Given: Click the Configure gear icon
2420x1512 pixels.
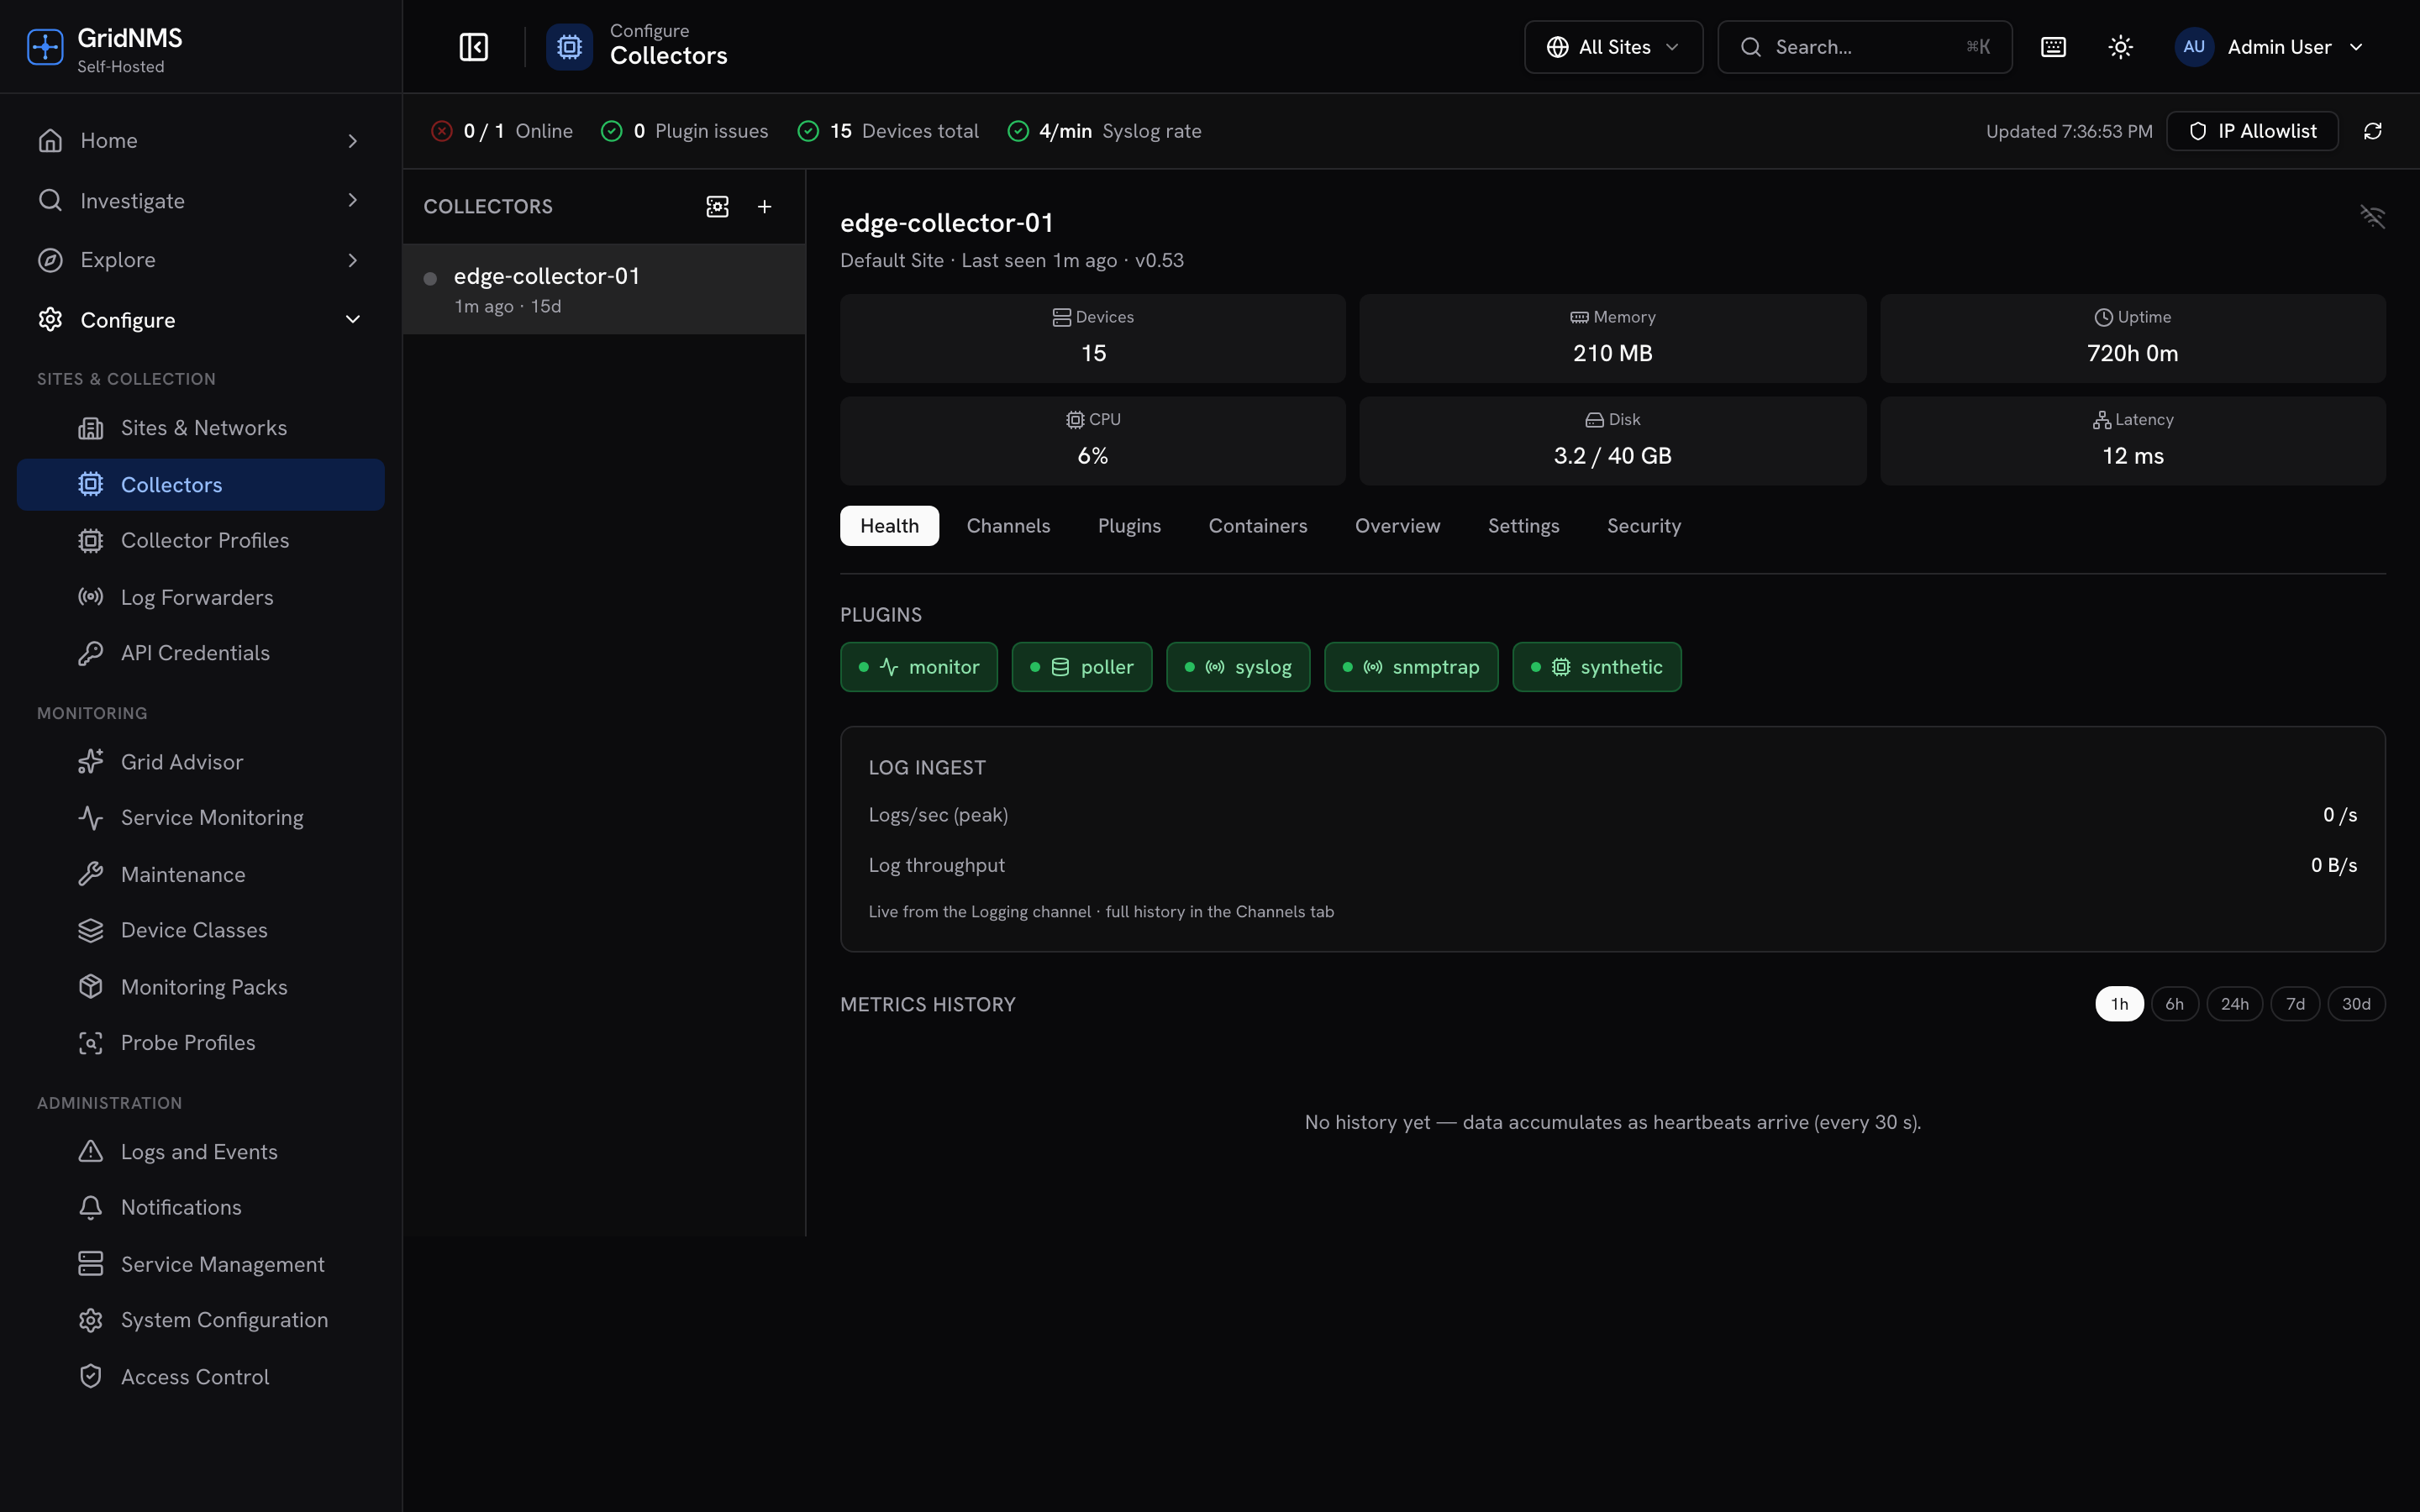Looking at the screenshot, I should pos(50,320).
